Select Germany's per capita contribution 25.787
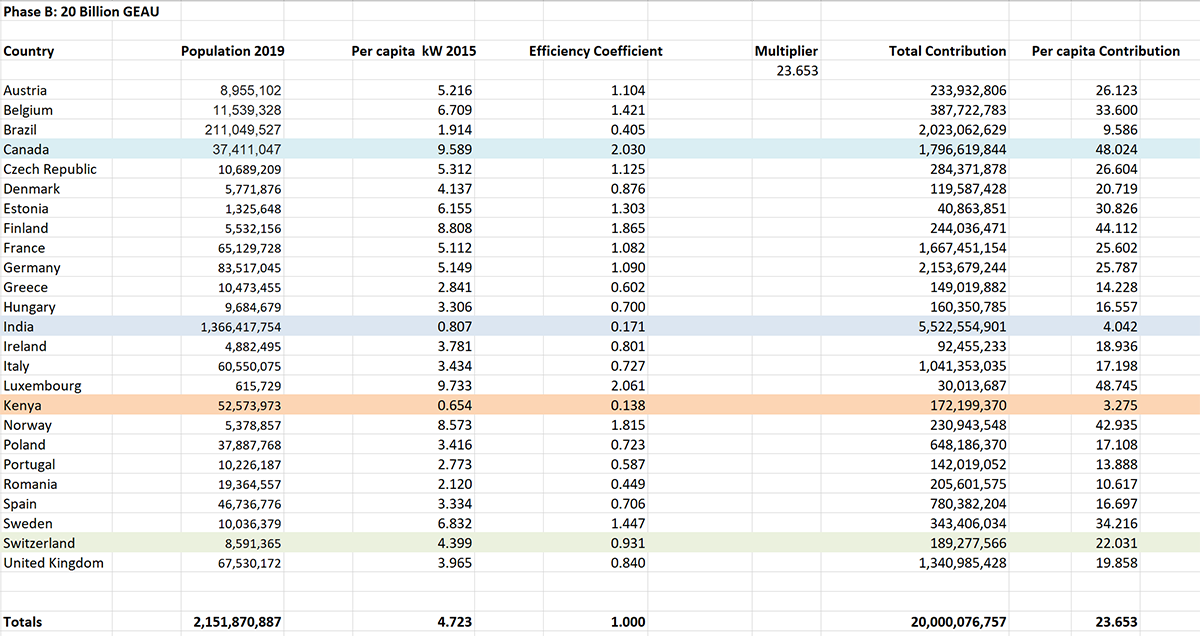Image resolution: width=1200 pixels, height=636 pixels. click(1116, 268)
